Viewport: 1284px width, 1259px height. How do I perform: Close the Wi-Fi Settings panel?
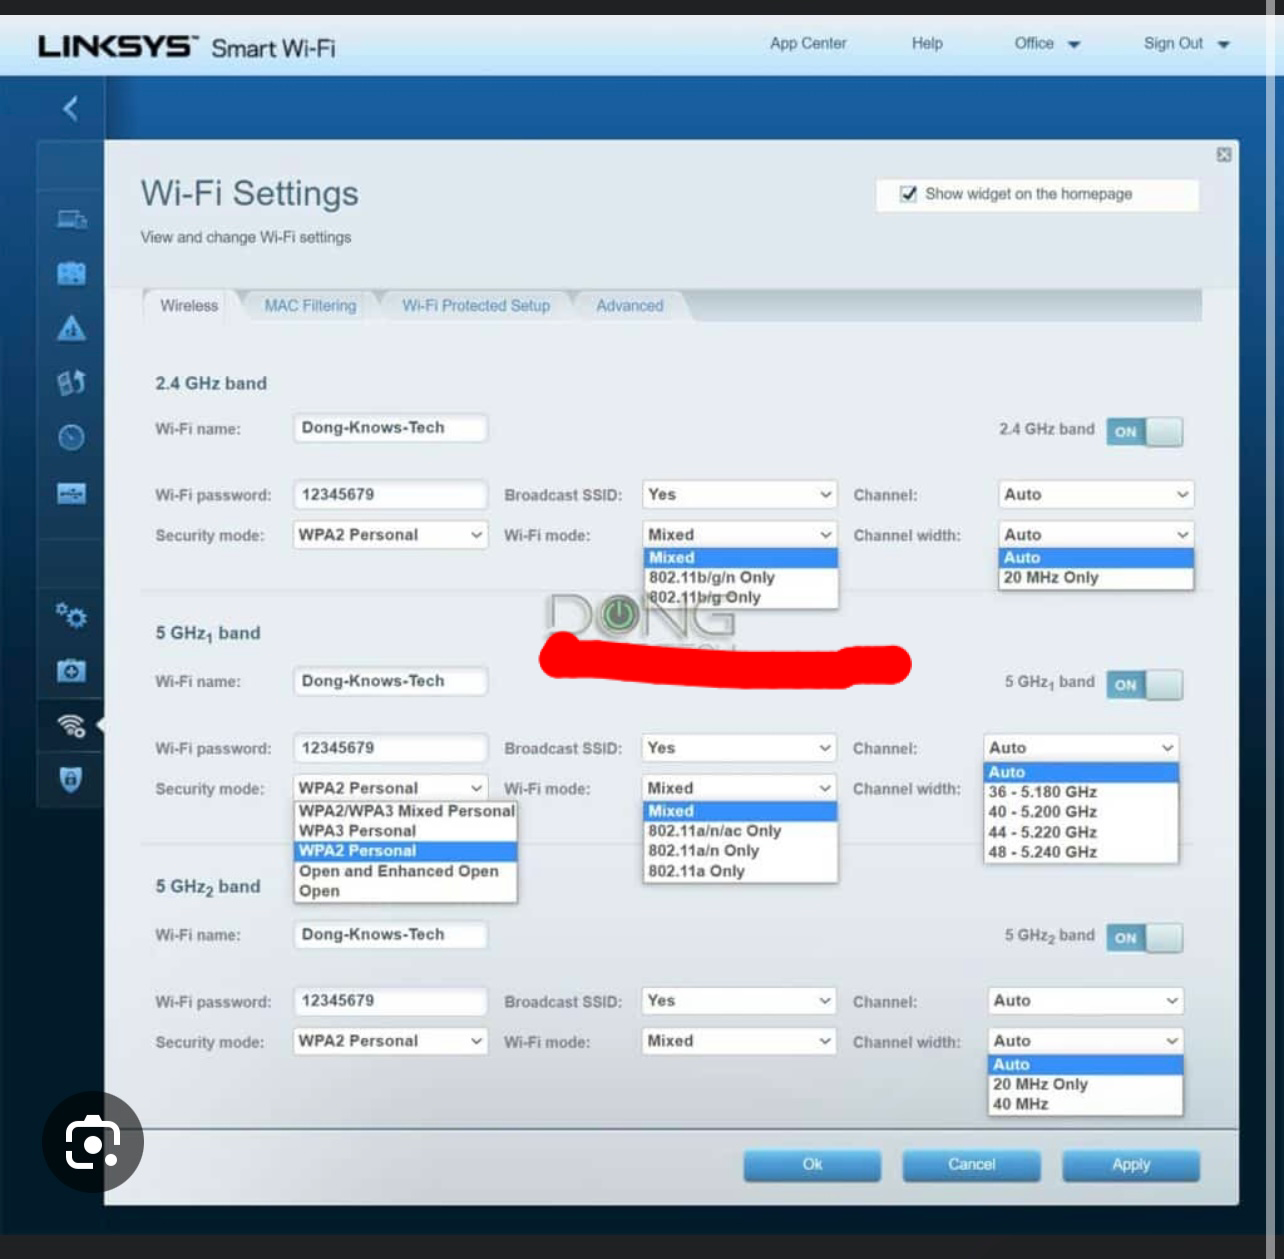1224,155
